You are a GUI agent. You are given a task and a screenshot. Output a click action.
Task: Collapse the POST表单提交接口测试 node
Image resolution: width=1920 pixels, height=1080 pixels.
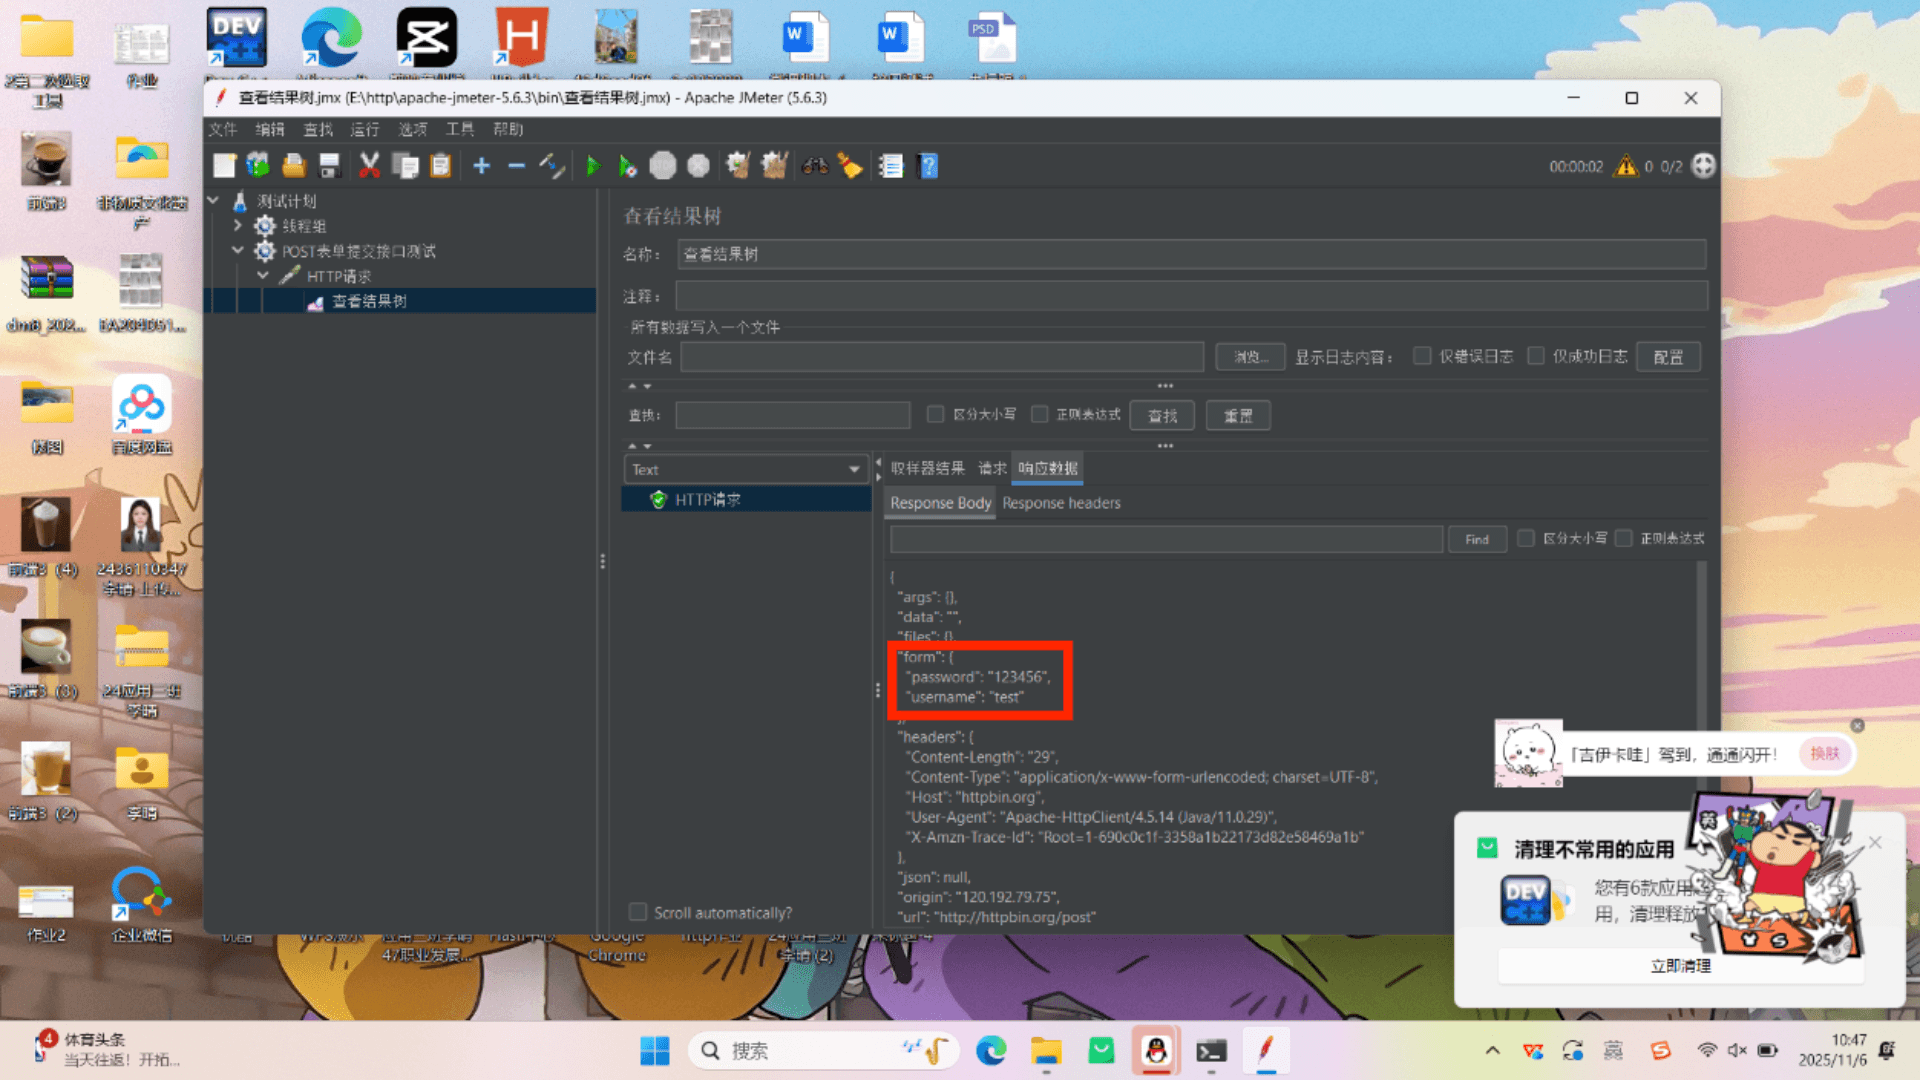238,251
